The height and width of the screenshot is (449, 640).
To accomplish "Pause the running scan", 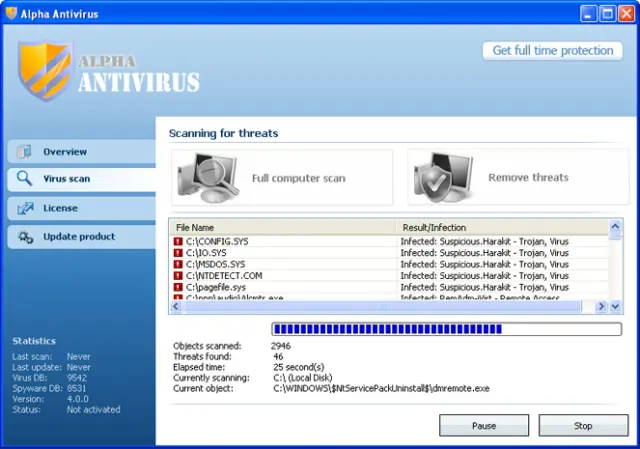I will (484, 426).
